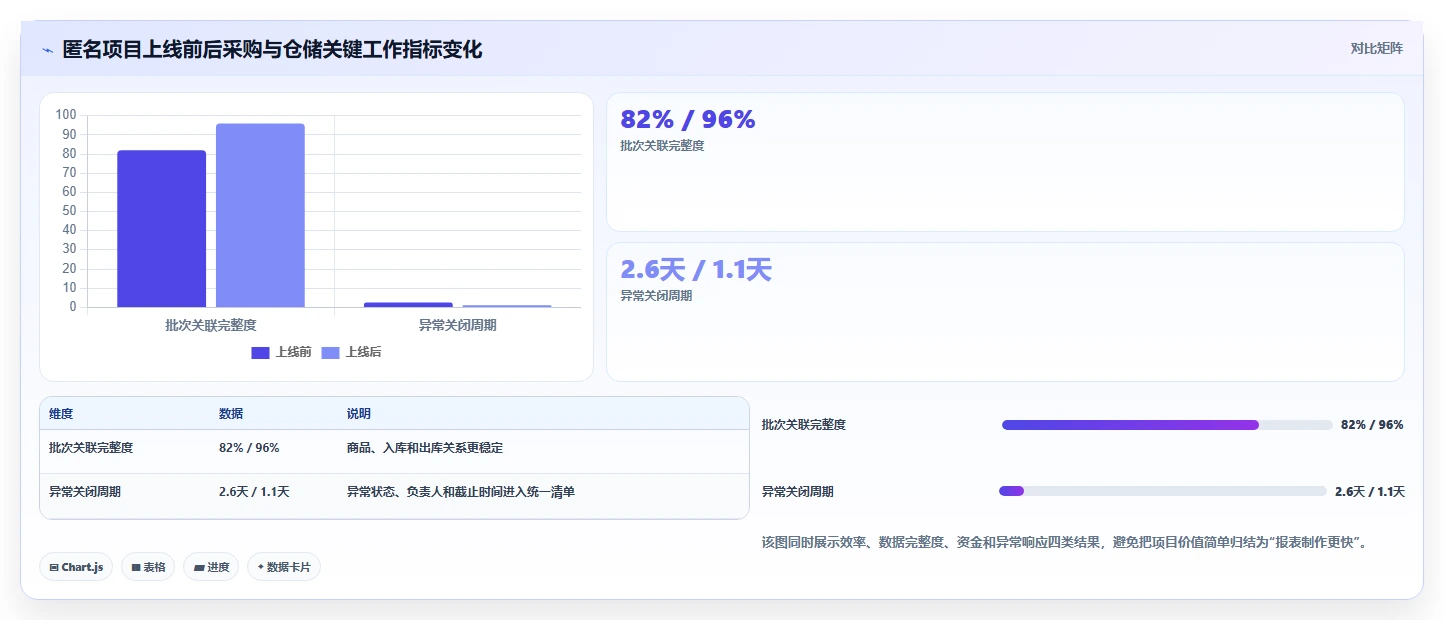Select the 进度 tag chip
This screenshot has height=620, width=1444.
coord(211,567)
